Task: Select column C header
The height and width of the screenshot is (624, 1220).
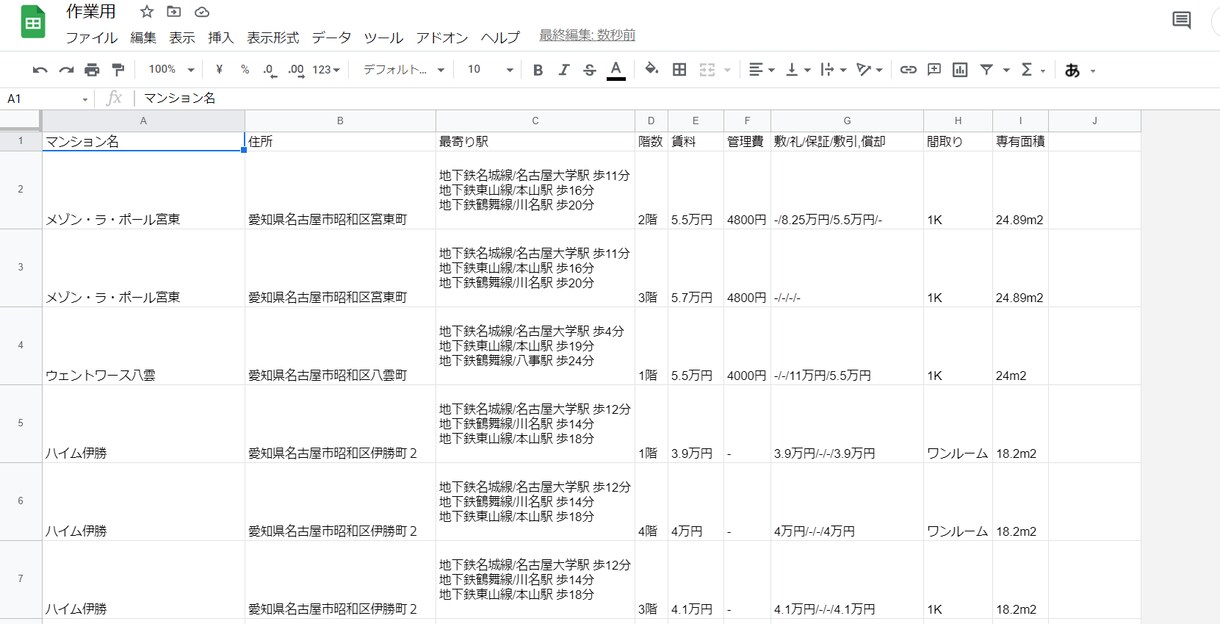Action: [x=535, y=121]
